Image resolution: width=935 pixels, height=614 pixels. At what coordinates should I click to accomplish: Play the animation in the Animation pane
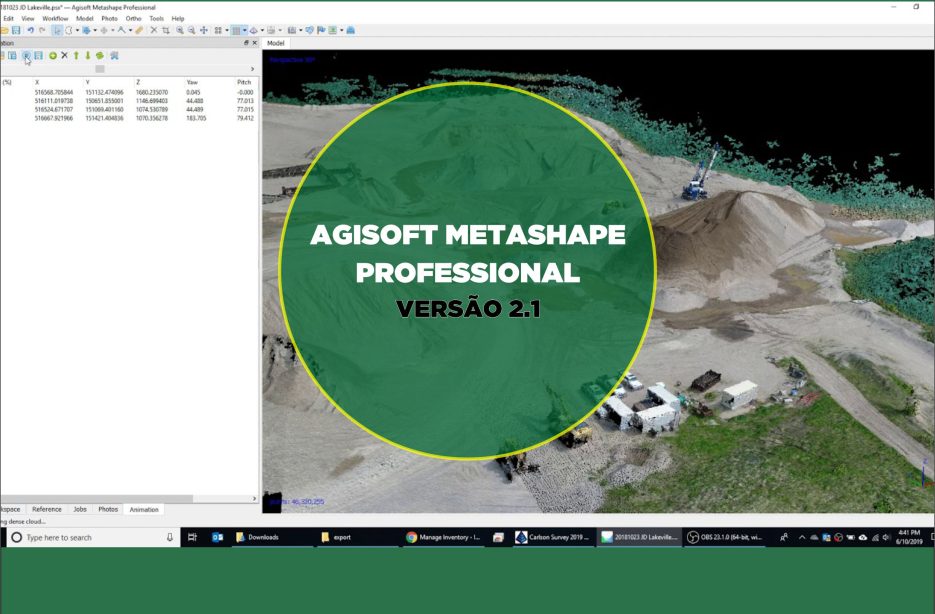[26, 55]
